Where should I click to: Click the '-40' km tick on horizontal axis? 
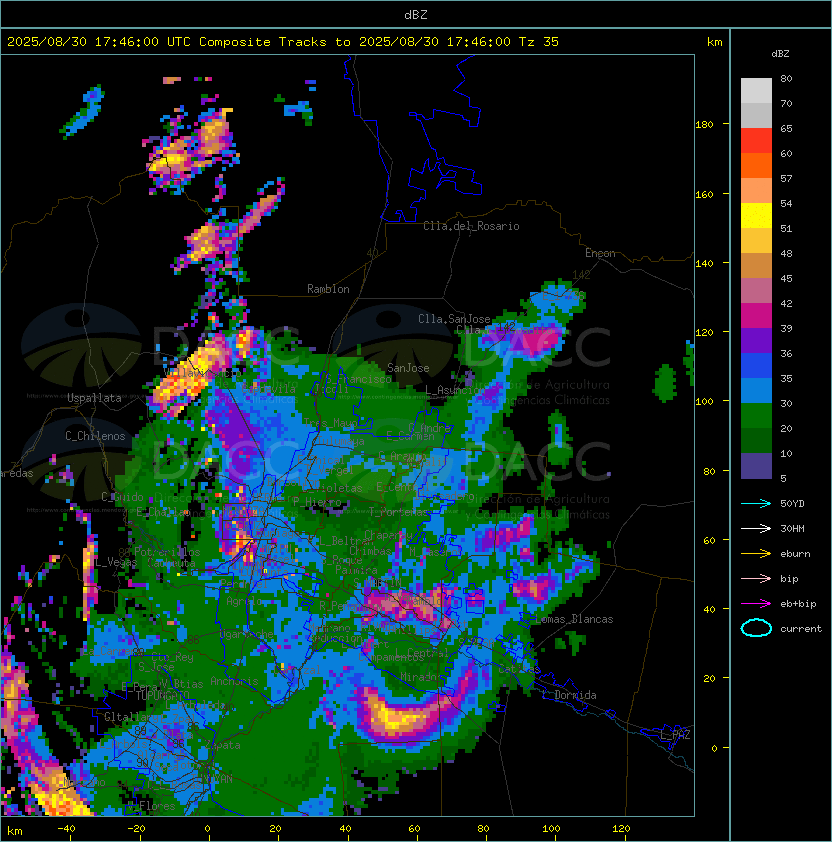67,829
